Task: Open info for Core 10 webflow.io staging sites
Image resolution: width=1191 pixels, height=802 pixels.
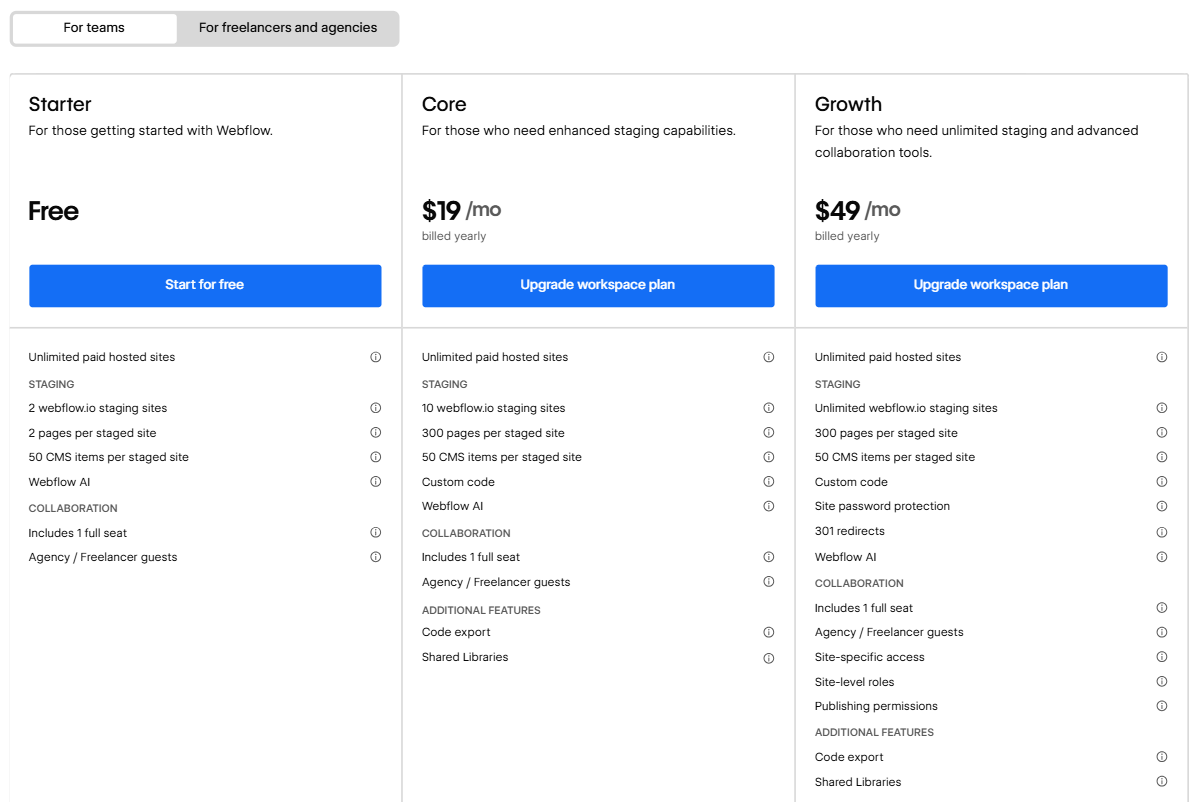Action: [x=769, y=408]
